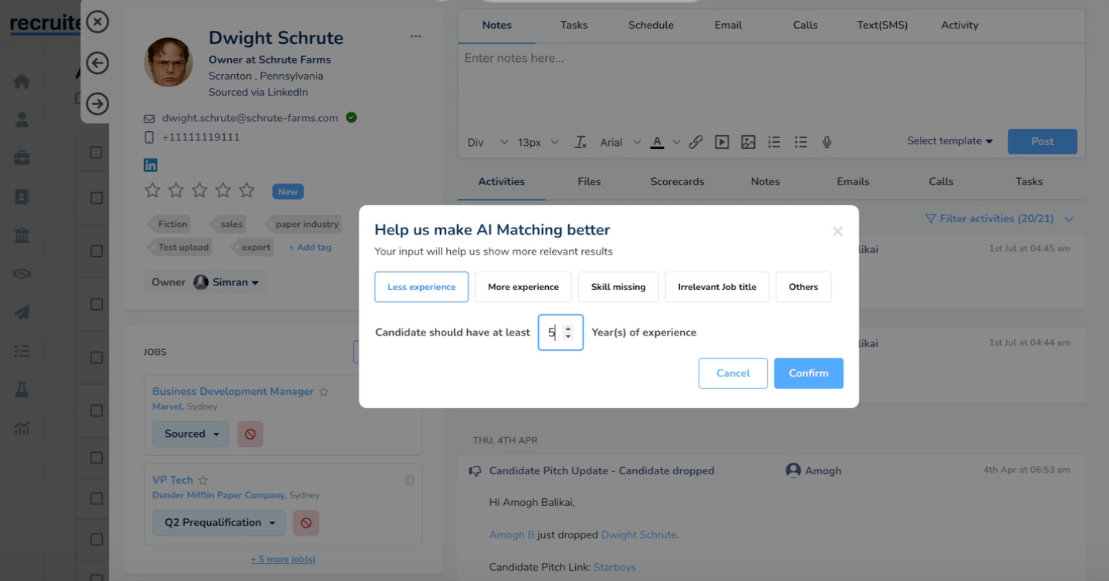Screen dimensions: 1109x581
Task: Click the ordered list icon
Action: 774,142
